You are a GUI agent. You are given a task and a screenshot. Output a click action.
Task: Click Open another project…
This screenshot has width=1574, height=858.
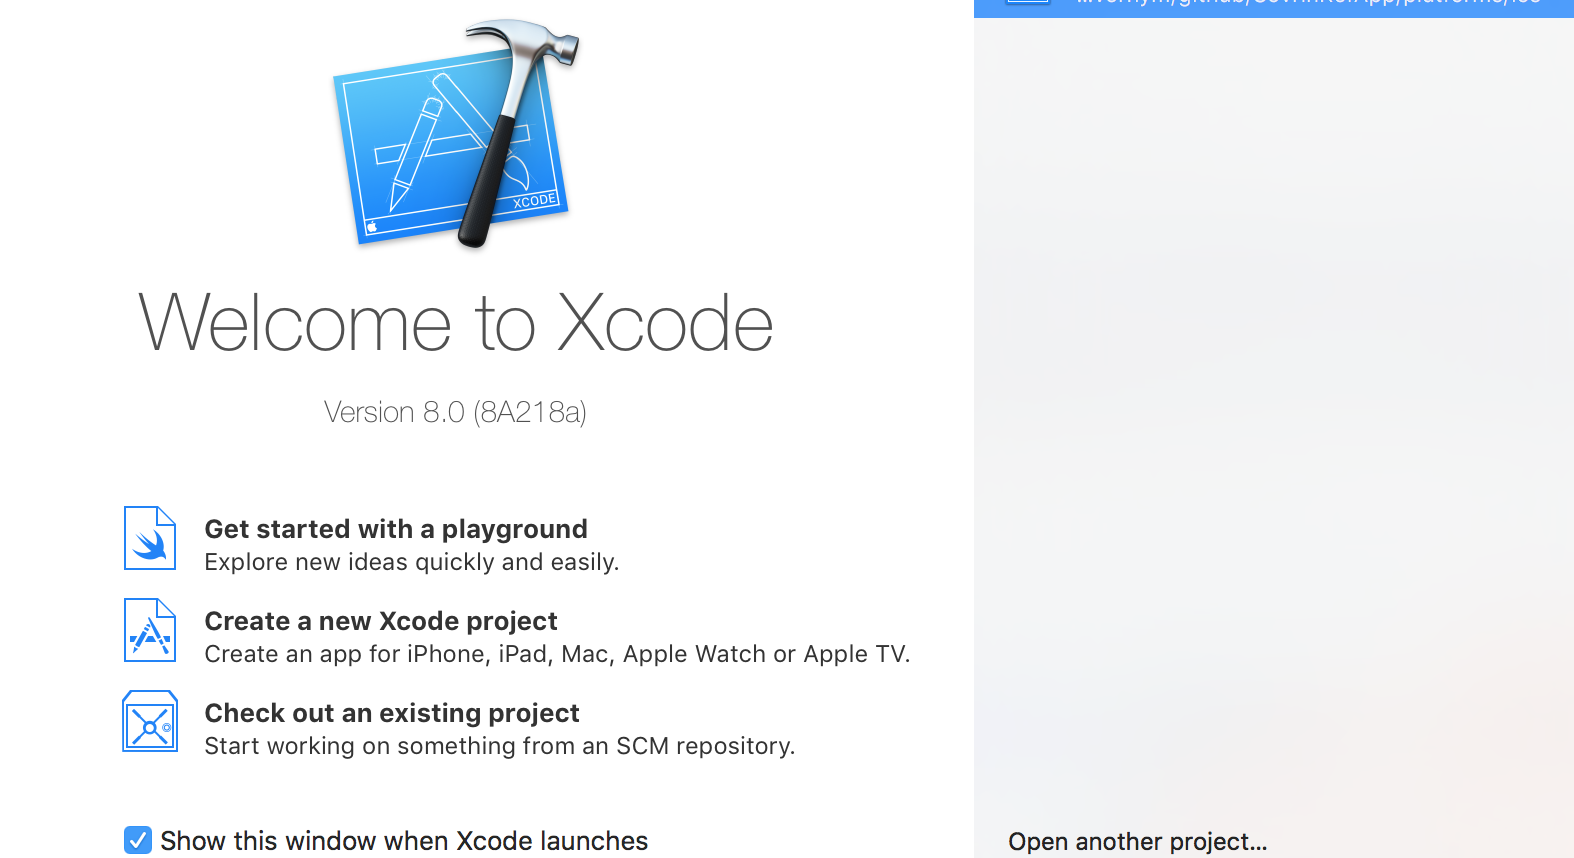coord(1138,842)
